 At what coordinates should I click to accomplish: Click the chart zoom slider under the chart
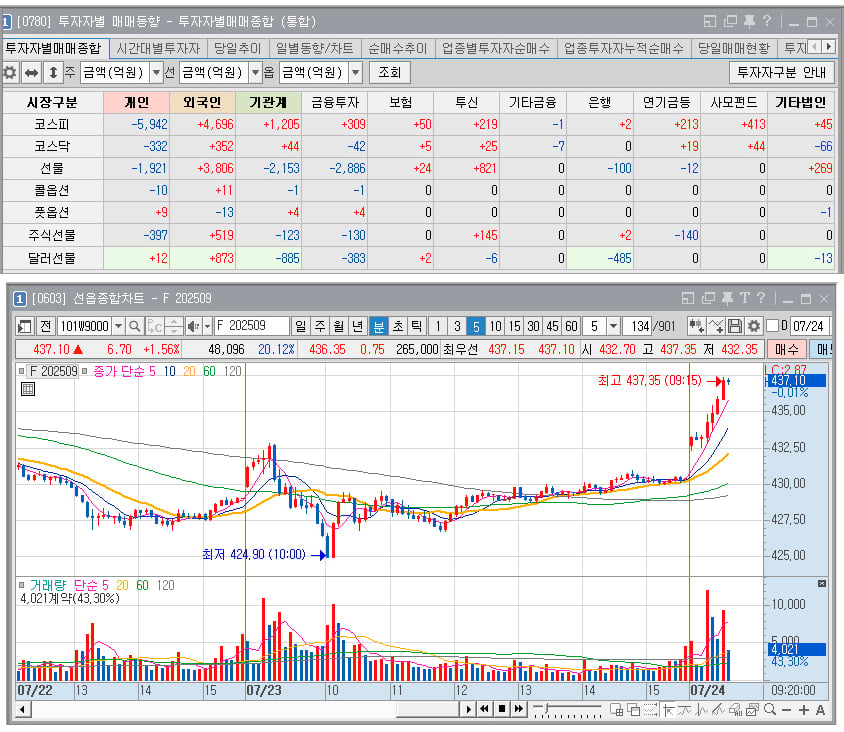click(x=567, y=709)
